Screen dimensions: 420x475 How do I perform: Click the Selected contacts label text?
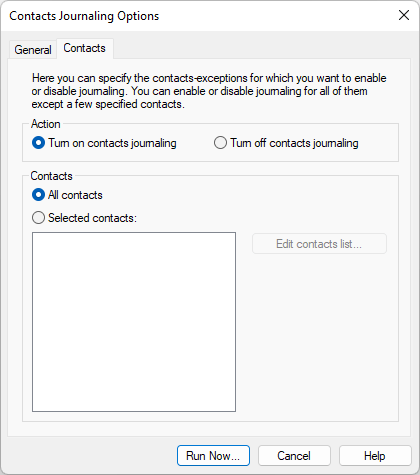(92, 218)
